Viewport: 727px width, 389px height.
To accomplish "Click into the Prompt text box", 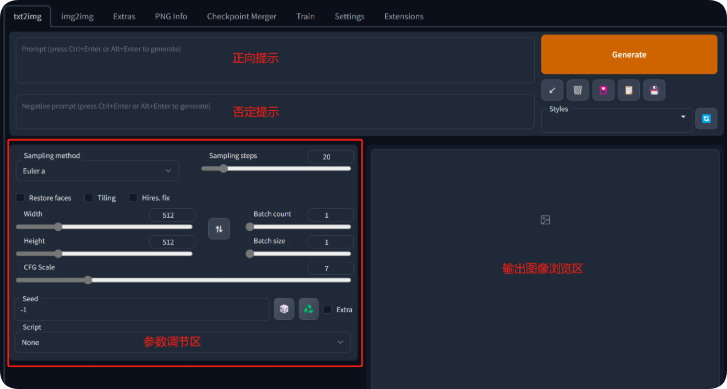I will tap(275, 60).
